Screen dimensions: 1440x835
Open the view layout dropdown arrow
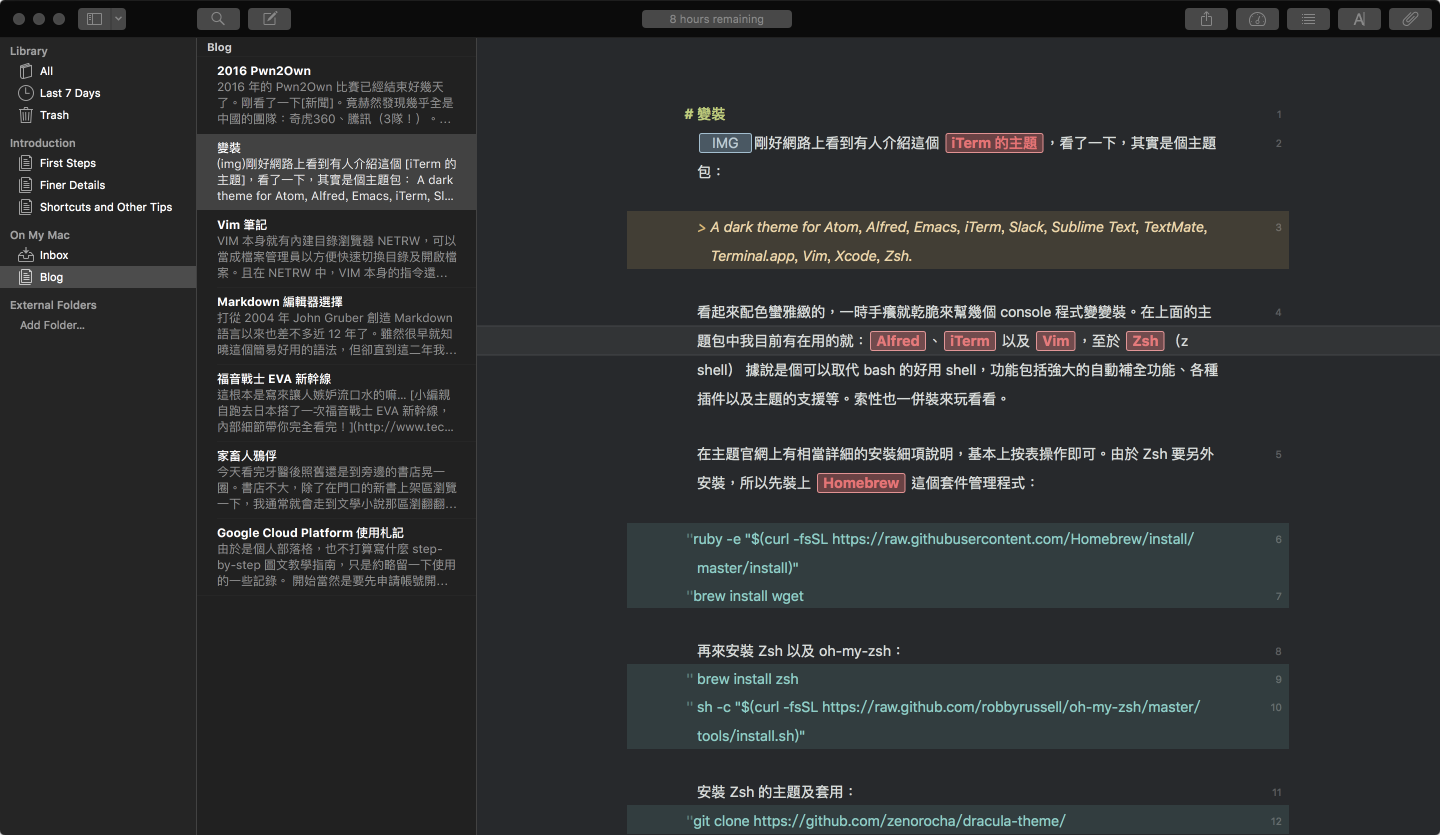(x=119, y=19)
